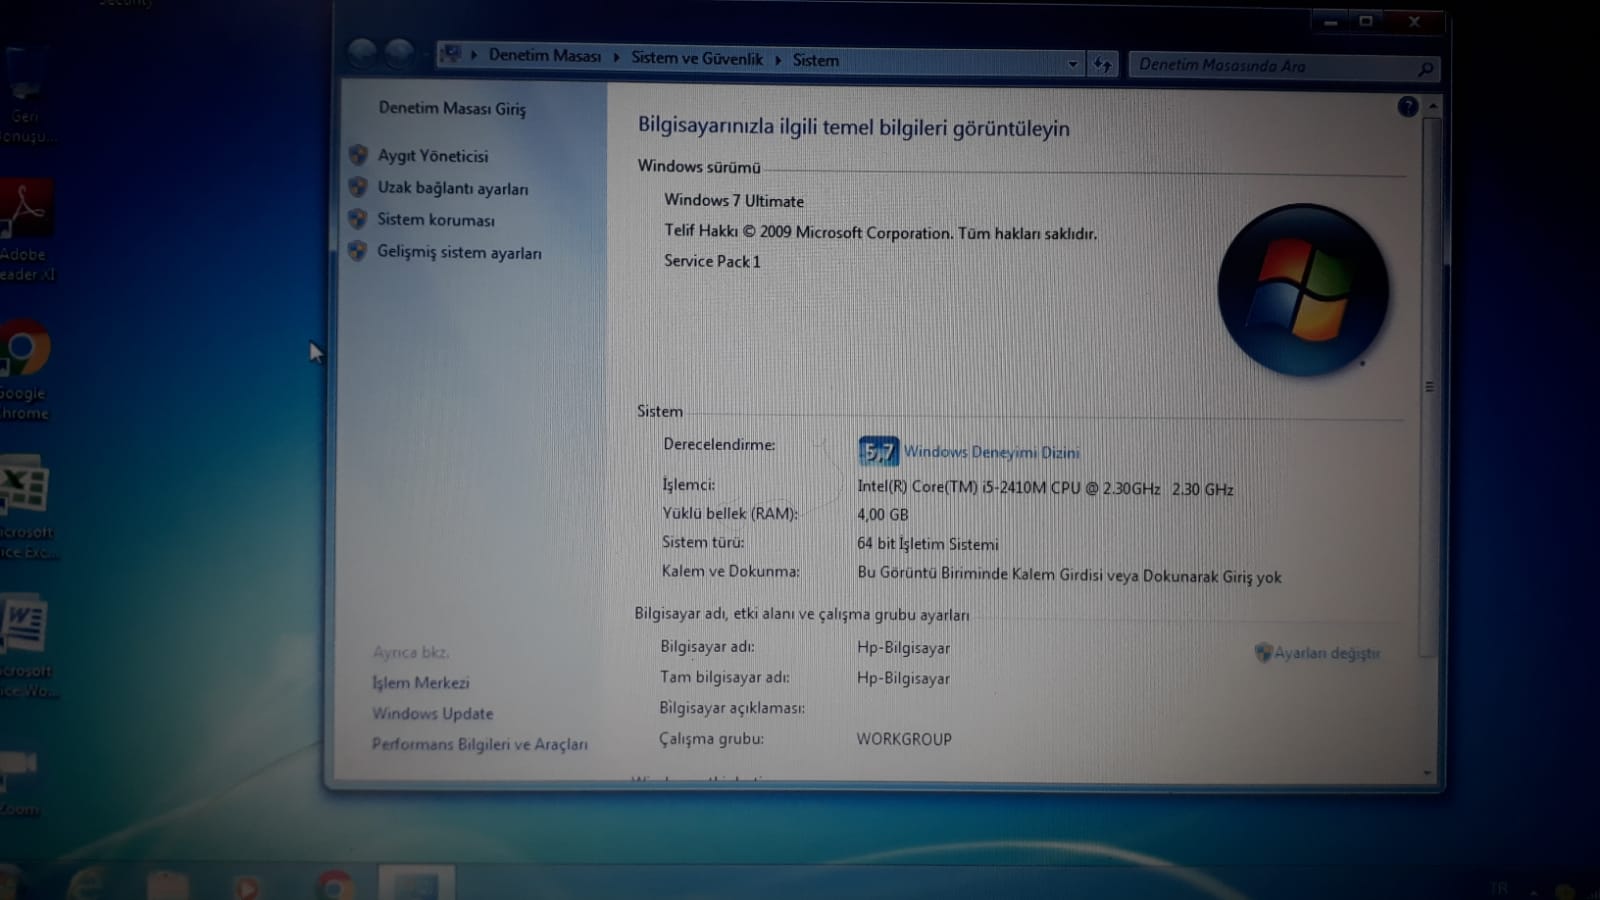Click the Service Pack 1 text

(712, 261)
